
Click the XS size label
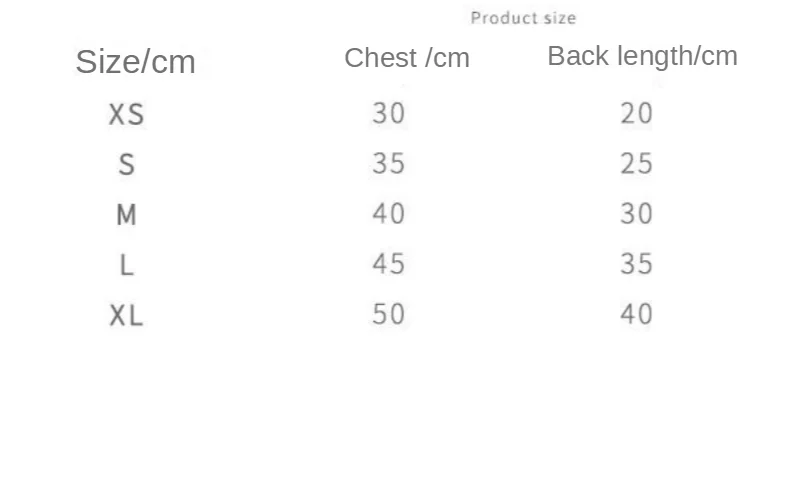(127, 115)
